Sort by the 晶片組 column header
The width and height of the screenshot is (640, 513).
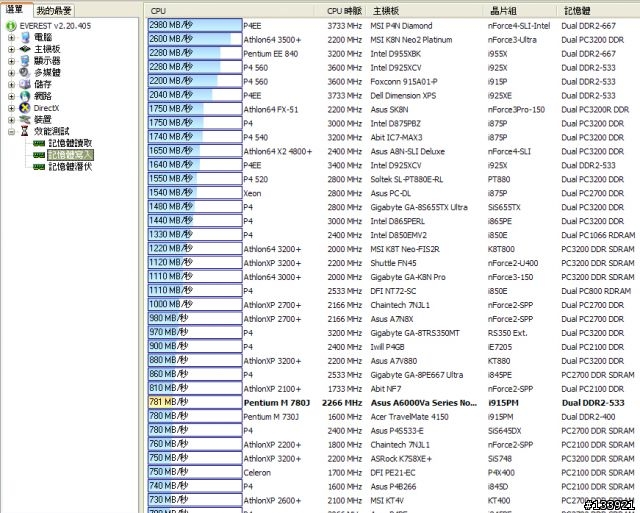pos(520,11)
